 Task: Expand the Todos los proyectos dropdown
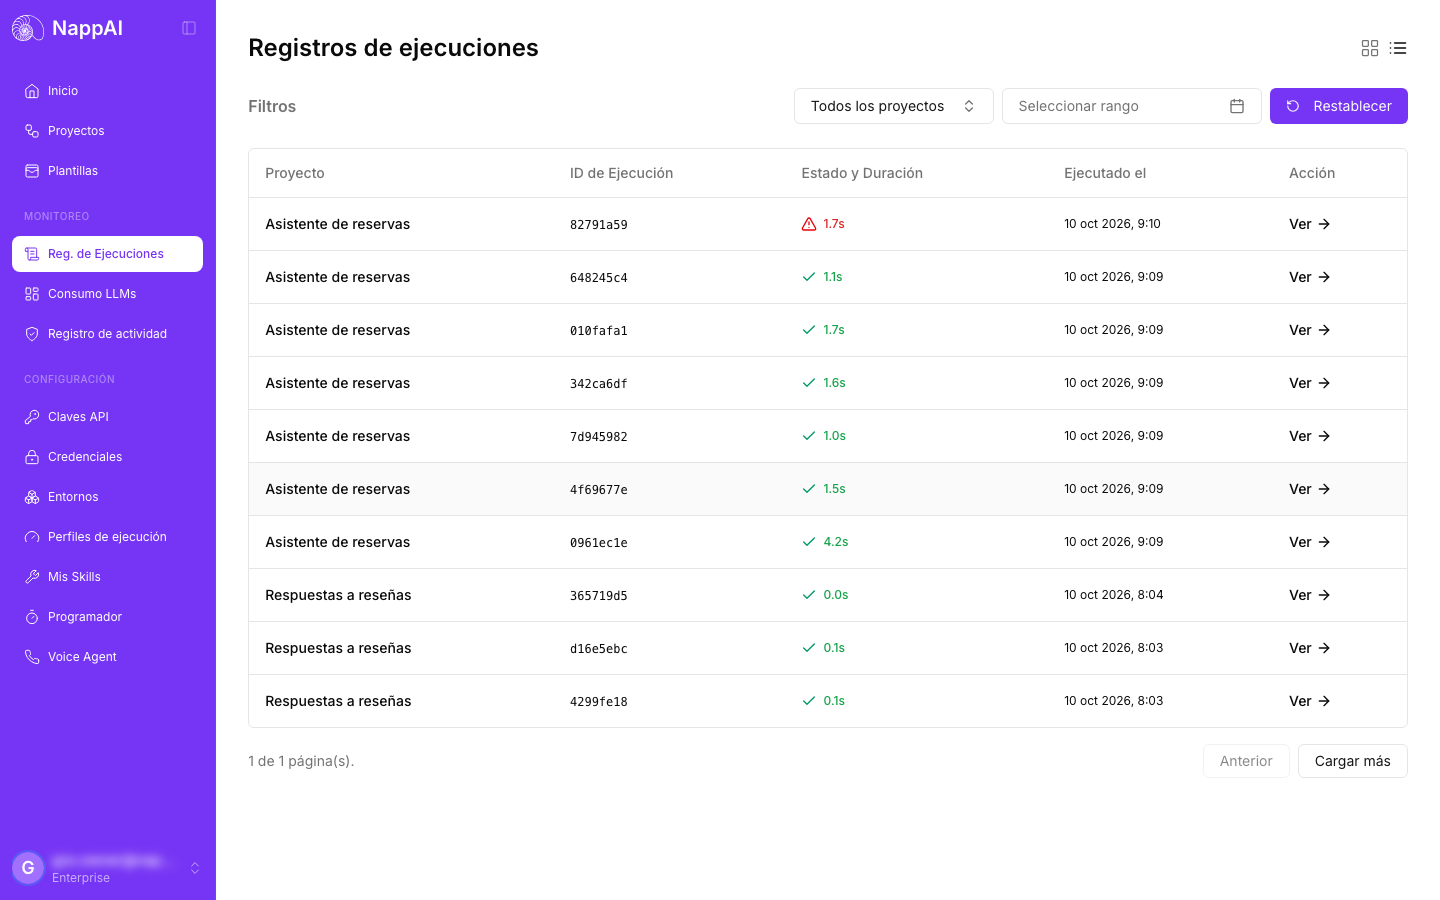point(893,106)
